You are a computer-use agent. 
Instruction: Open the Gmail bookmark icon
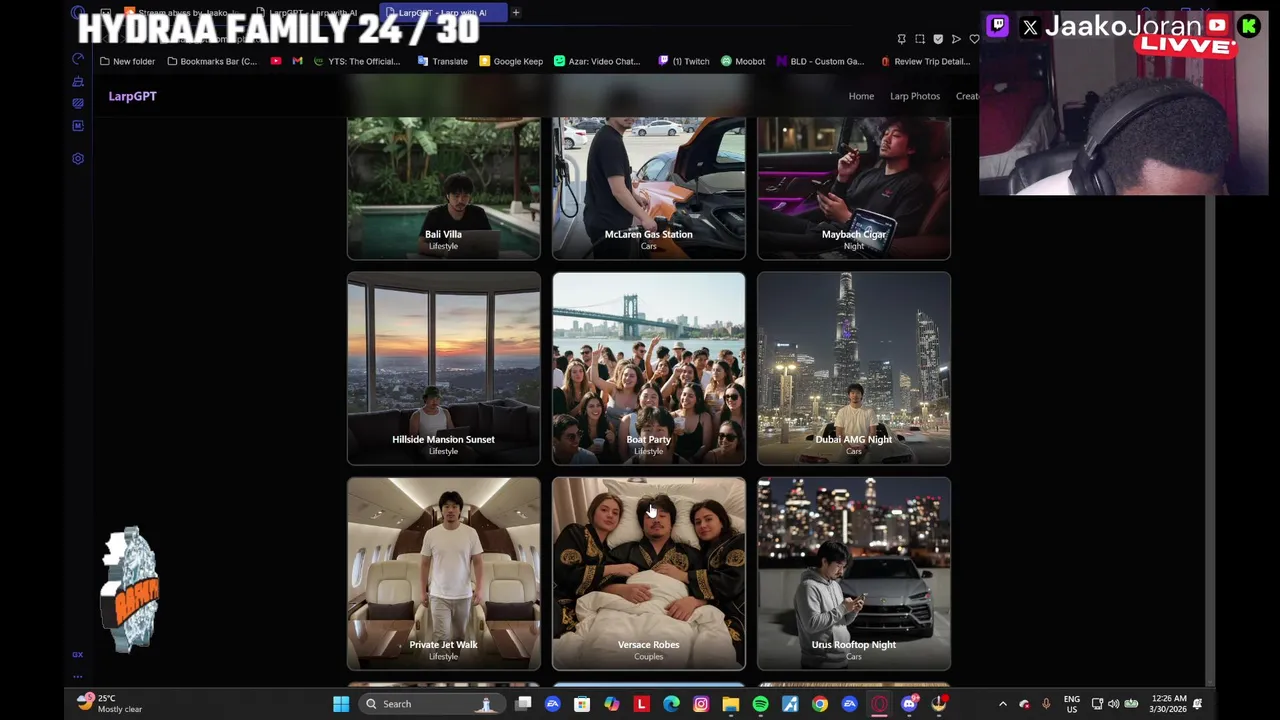(x=297, y=61)
